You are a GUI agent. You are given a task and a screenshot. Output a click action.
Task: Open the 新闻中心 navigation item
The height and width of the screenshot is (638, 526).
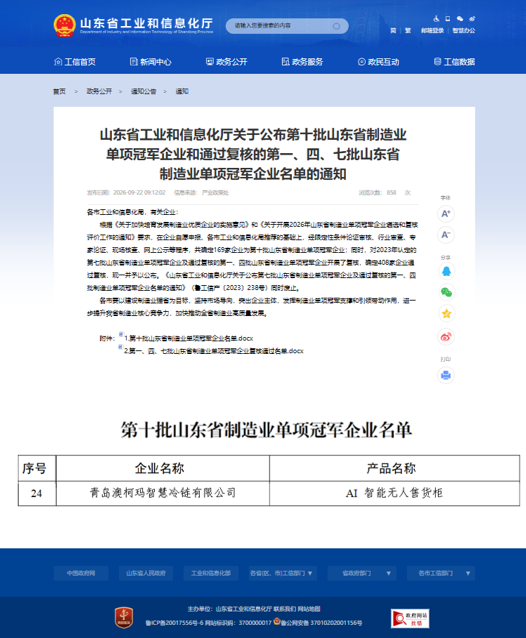[x=151, y=62]
